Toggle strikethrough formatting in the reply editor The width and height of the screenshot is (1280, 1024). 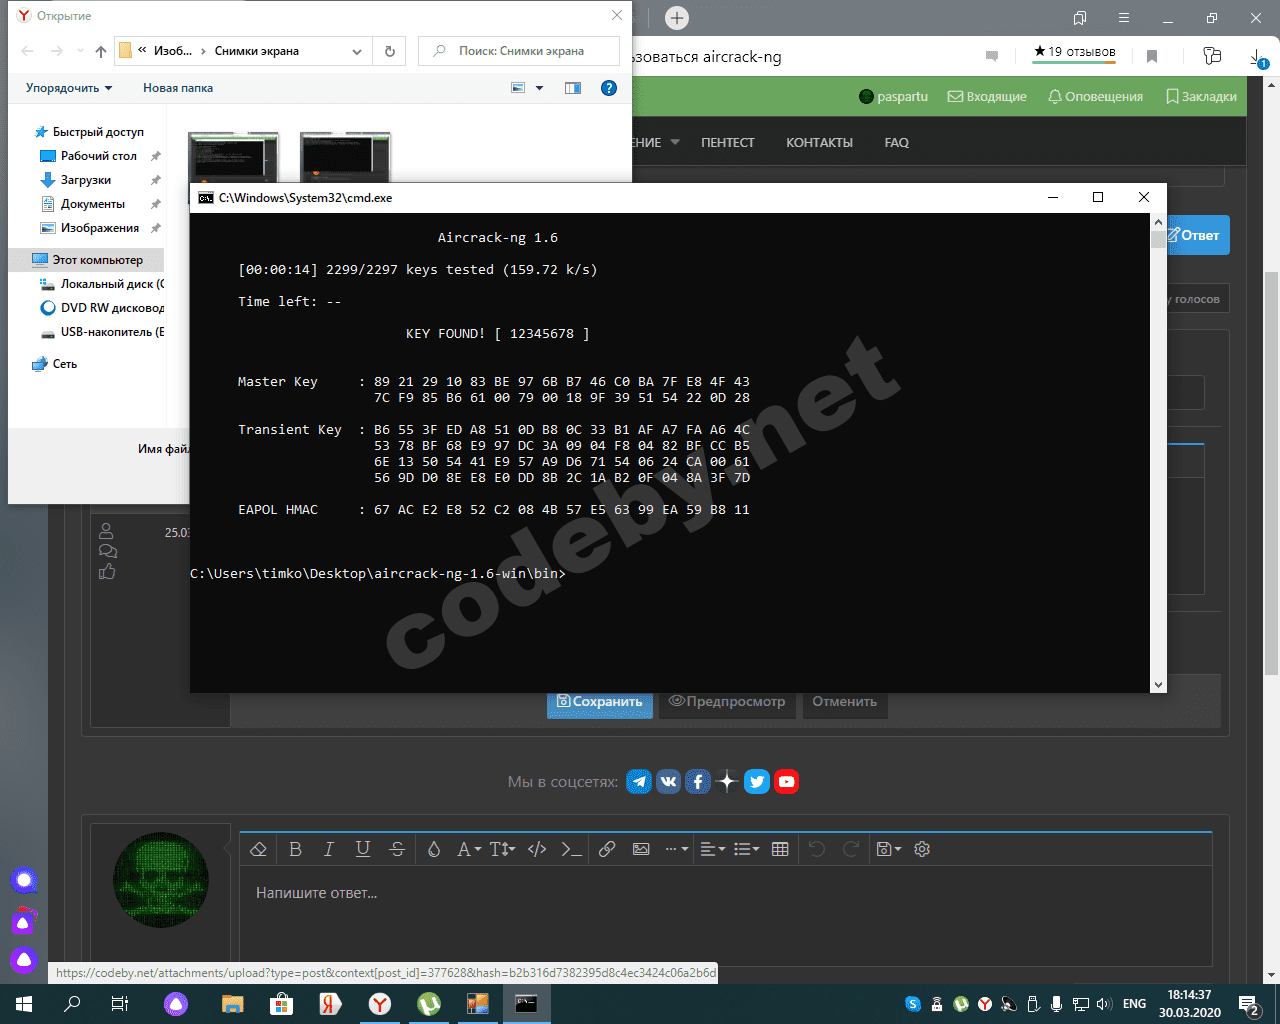pos(397,849)
